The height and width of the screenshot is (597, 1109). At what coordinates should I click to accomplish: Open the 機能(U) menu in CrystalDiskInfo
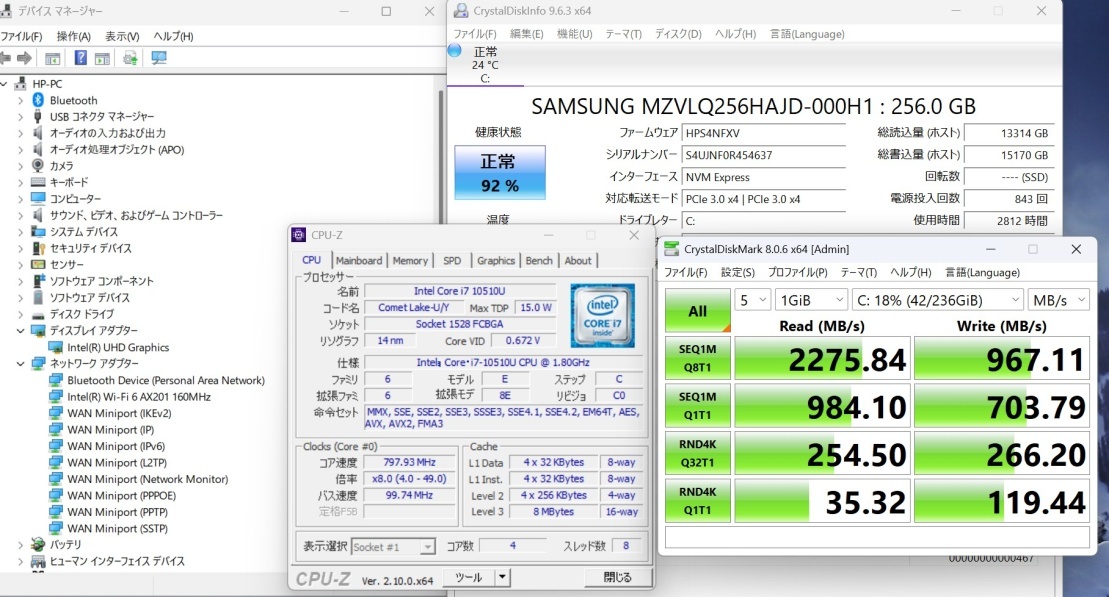(574, 34)
